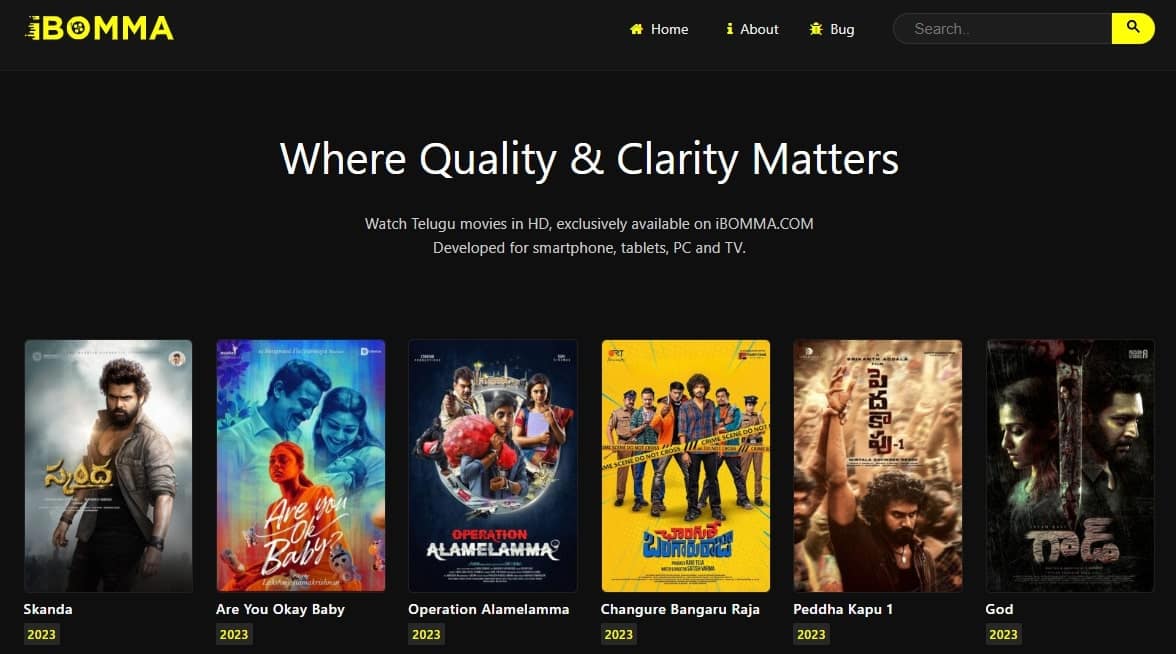The width and height of the screenshot is (1176, 654).
Task: Click the Operation Alamelamma title text
Action: coord(488,609)
